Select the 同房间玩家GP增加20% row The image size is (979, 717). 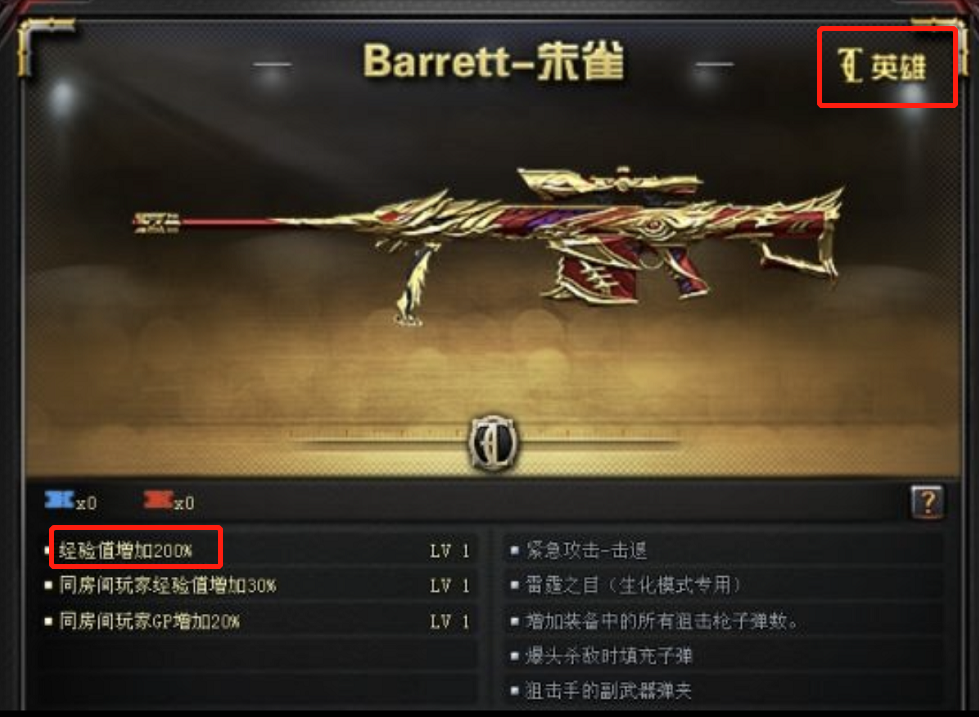tap(259, 621)
